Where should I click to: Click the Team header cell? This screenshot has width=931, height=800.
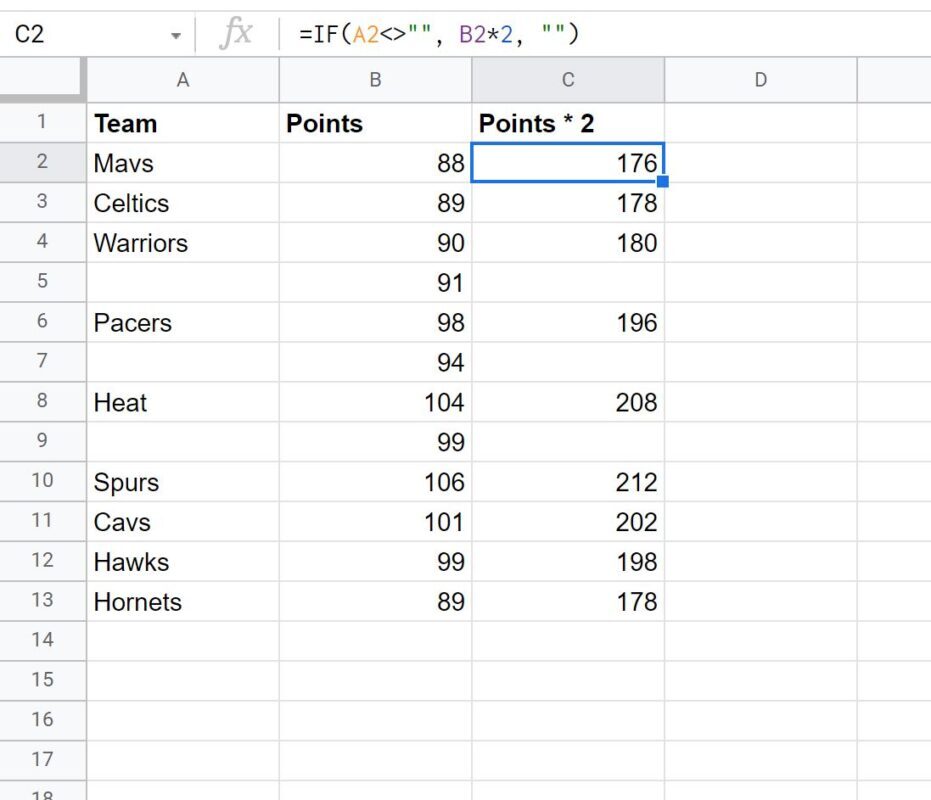point(183,123)
